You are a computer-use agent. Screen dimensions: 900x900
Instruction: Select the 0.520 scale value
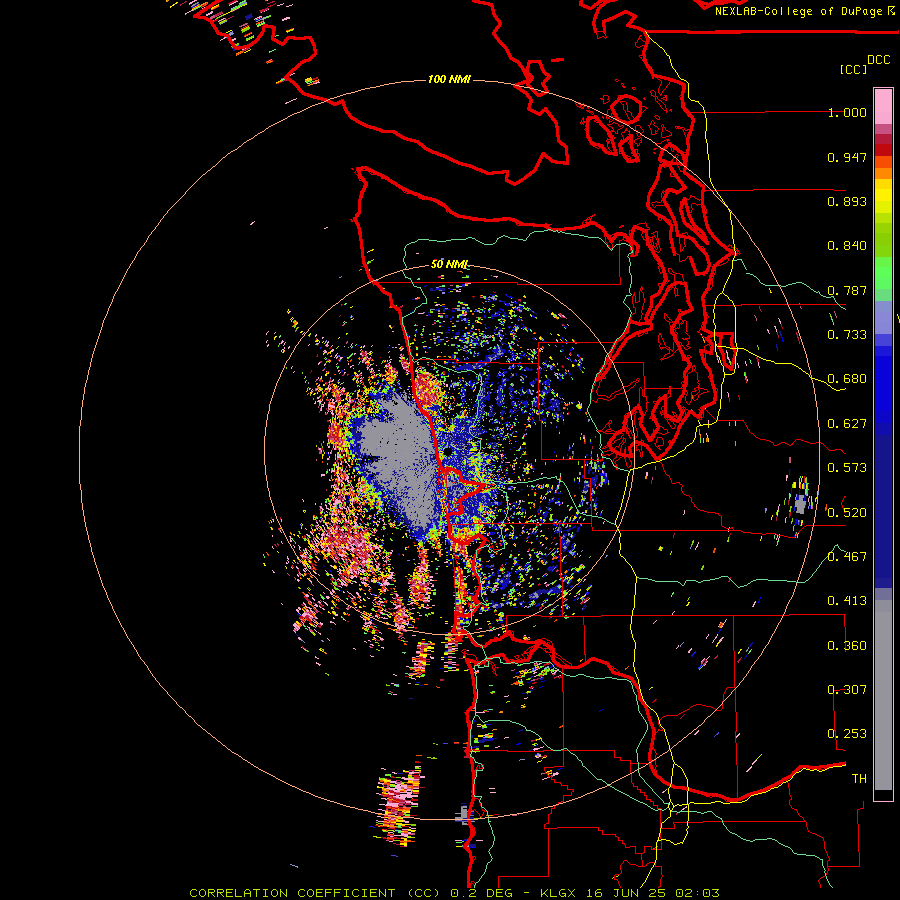pos(847,513)
